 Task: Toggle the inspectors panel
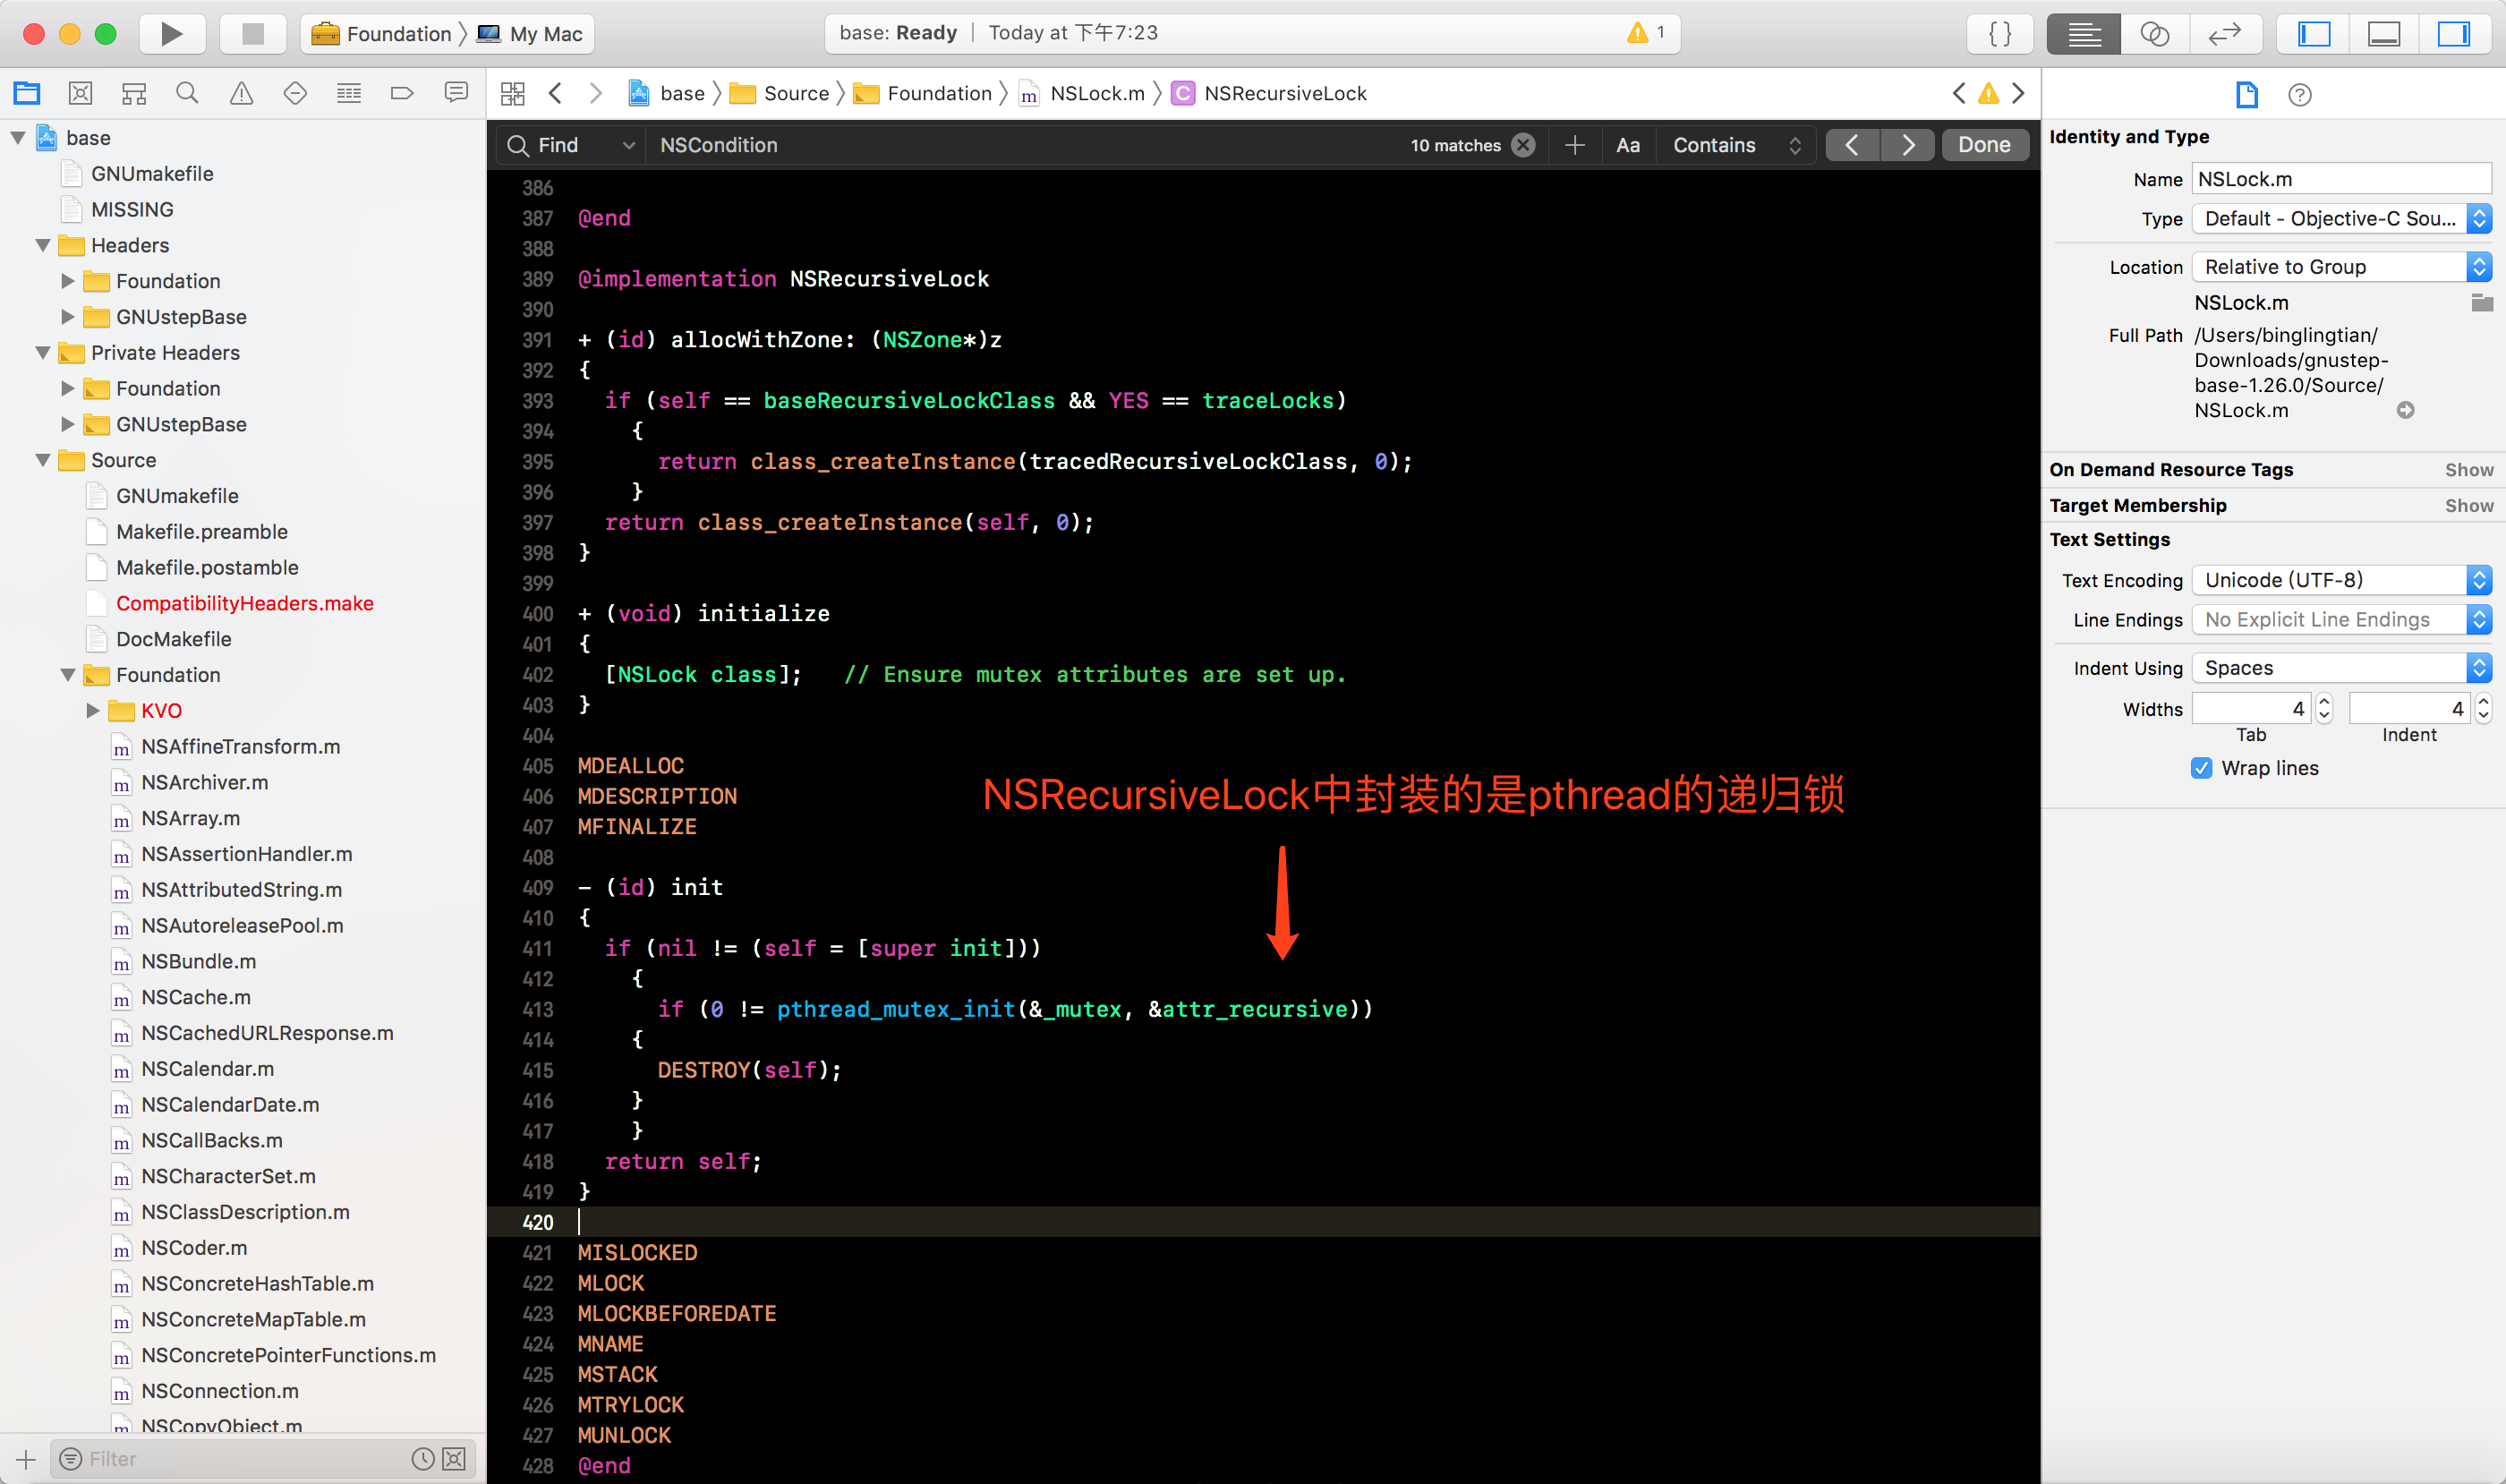click(x=2454, y=34)
